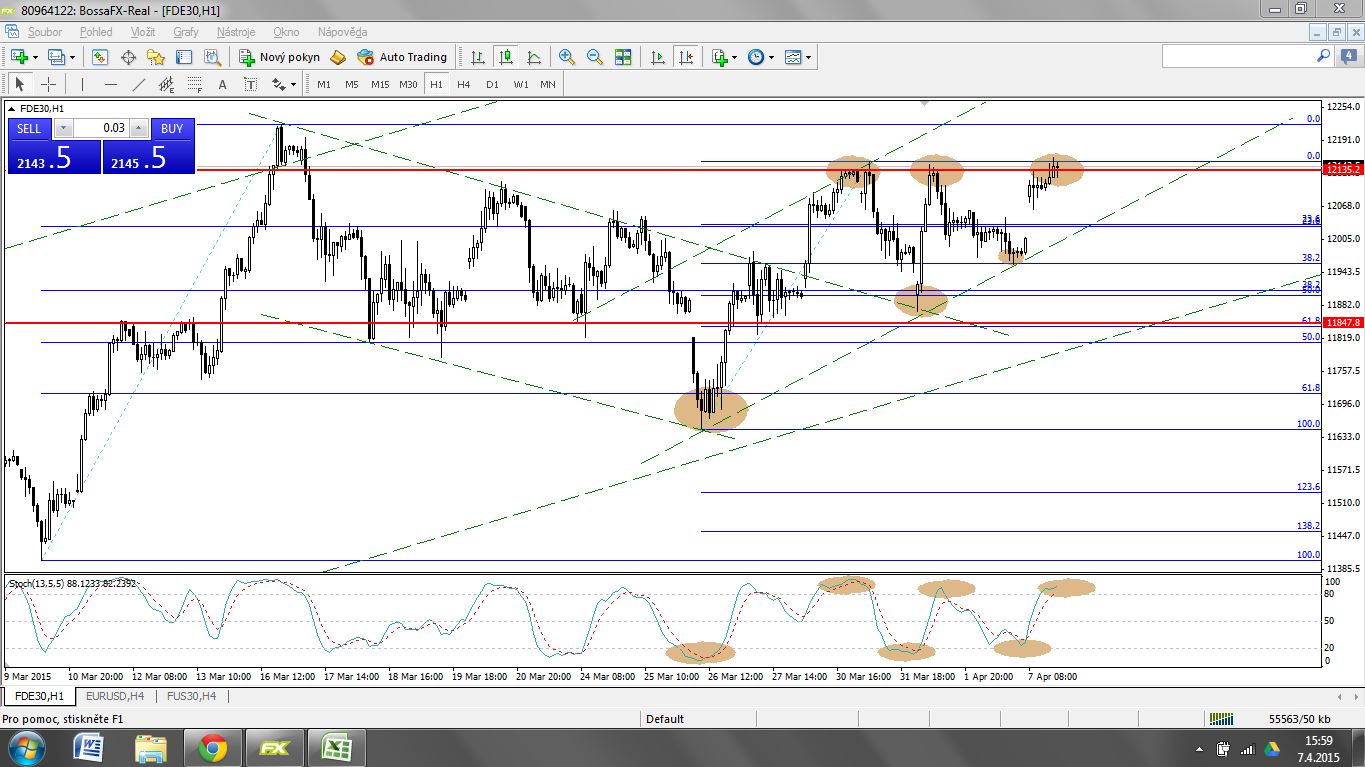Click the Nový pokyn button
1365x767 pixels.
tap(279, 57)
